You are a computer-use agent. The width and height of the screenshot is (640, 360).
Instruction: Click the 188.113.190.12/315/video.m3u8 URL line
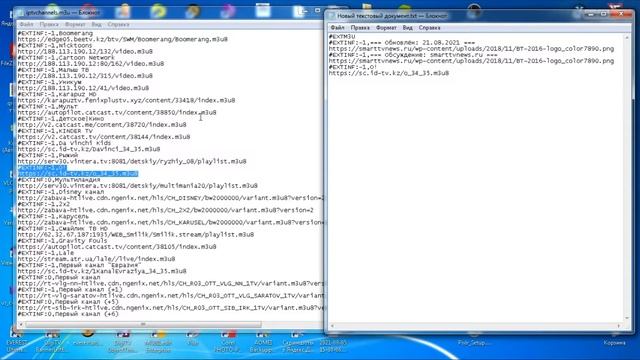pos(85,76)
